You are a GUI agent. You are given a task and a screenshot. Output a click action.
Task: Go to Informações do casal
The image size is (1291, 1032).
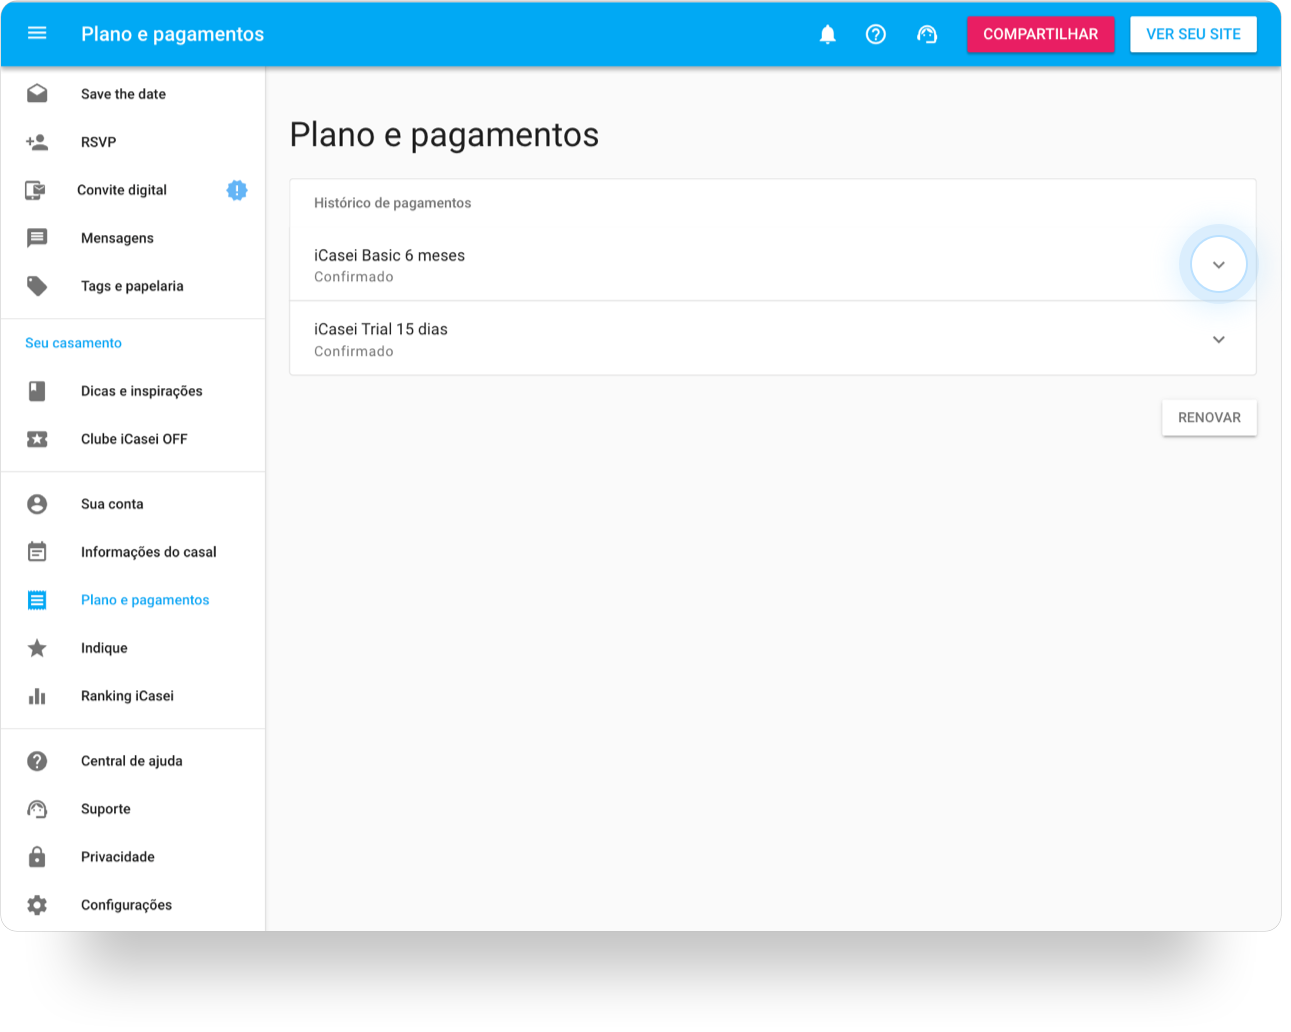(x=133, y=552)
